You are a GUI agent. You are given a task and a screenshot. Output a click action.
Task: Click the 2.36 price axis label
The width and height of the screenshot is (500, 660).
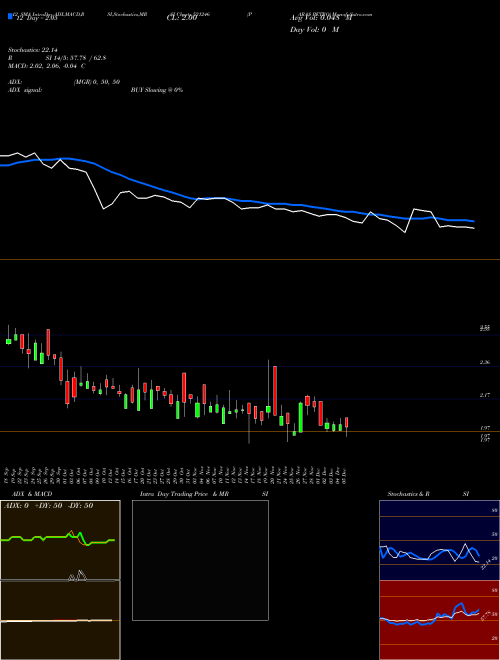[484, 362]
